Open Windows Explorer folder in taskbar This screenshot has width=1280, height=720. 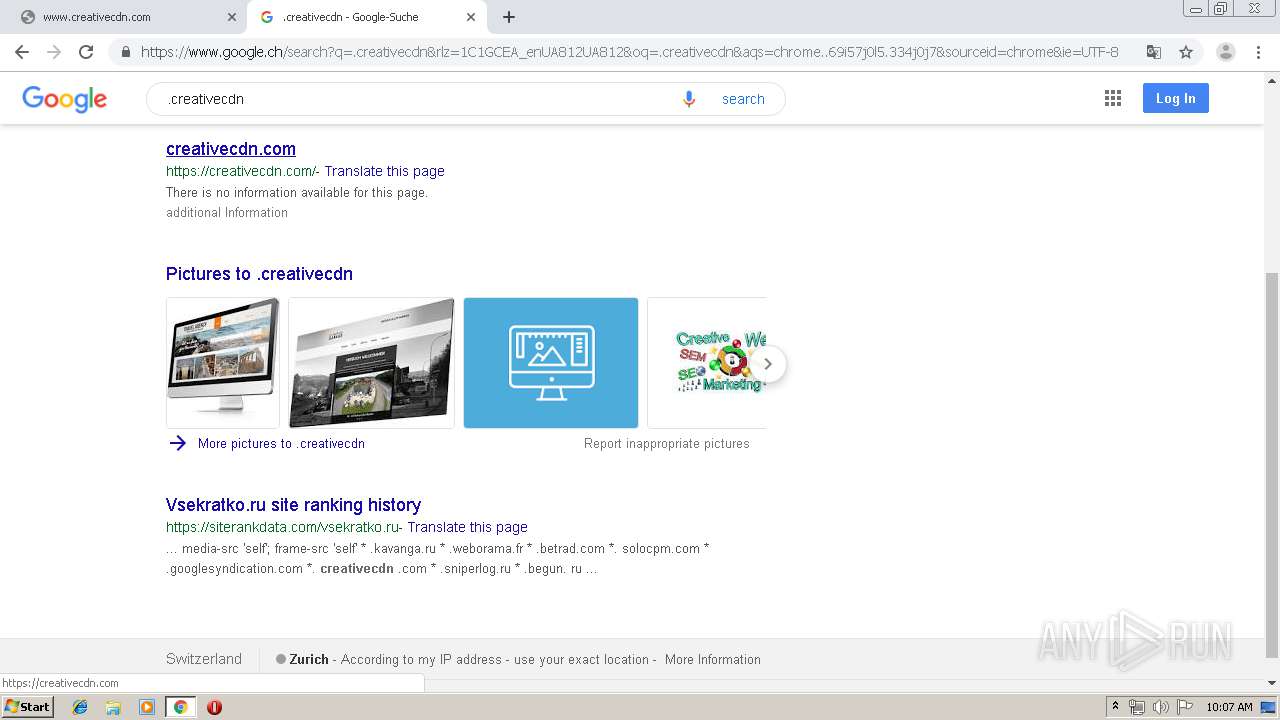tap(113, 707)
